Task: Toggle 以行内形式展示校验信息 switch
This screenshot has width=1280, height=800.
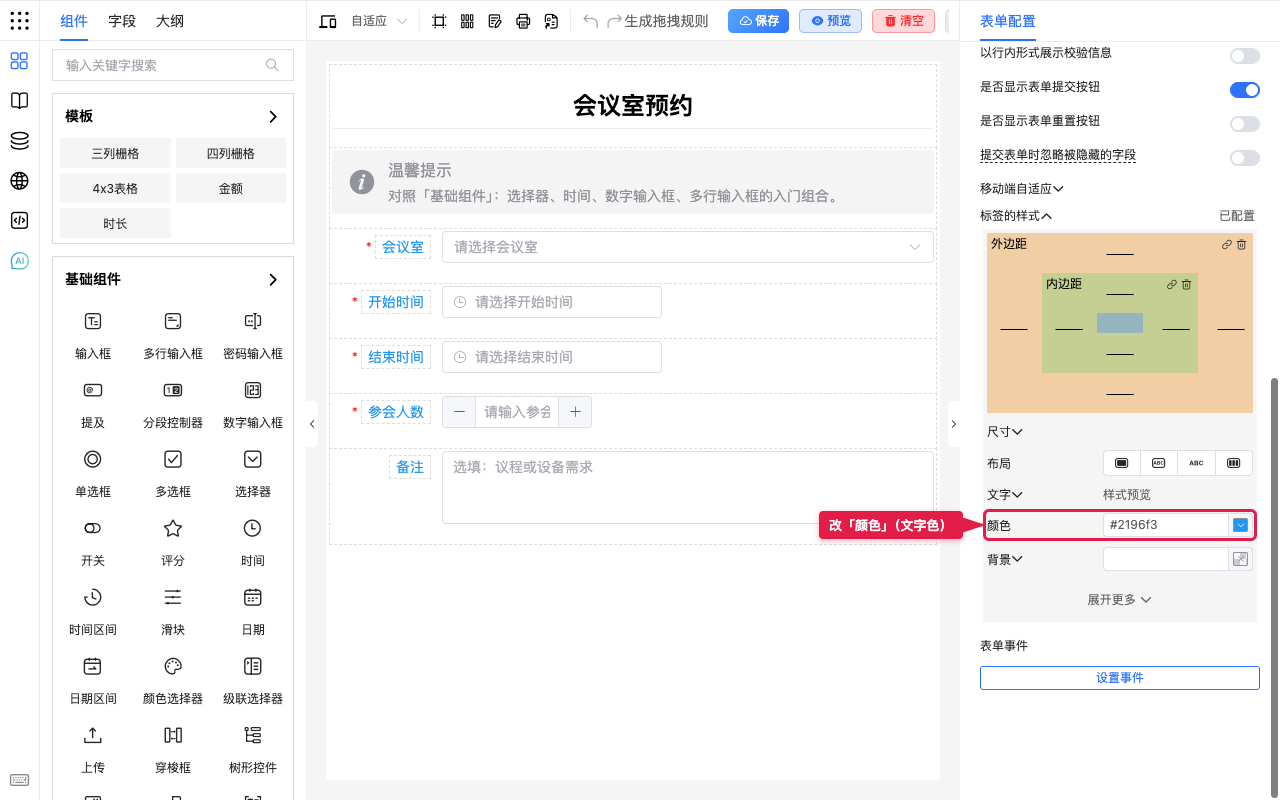Action: point(1245,56)
